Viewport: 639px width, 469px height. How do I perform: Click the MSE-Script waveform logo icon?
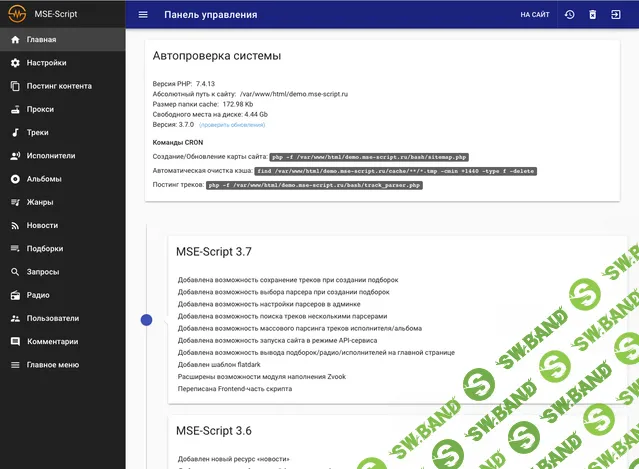click(x=17, y=14)
